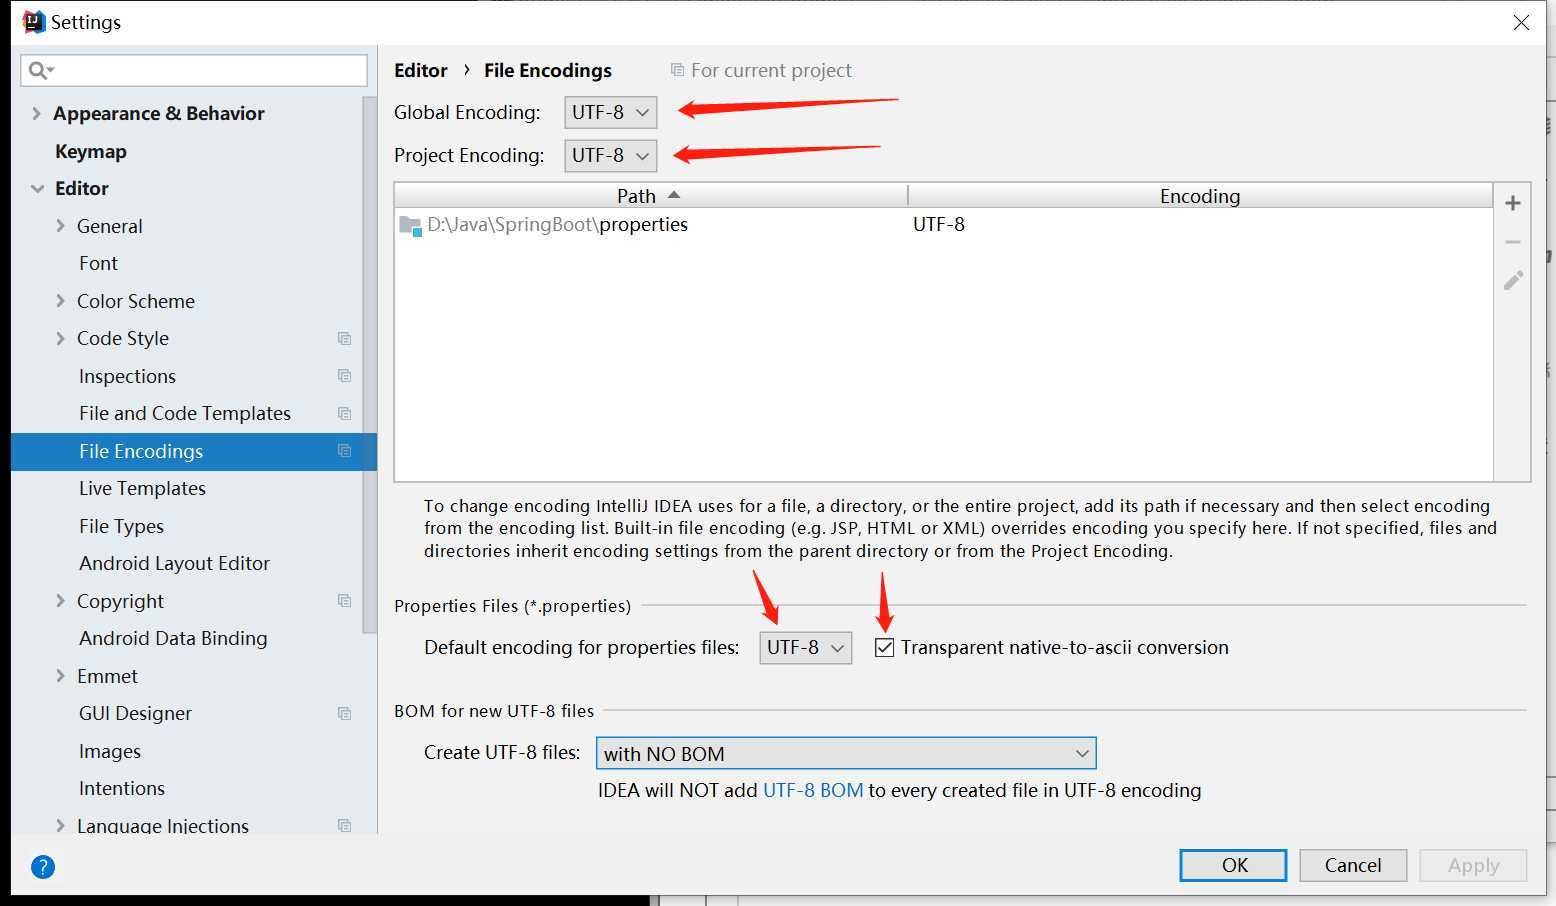This screenshot has height=906, width=1556.
Task: Click project icon beside File Encodings
Action: pos(345,451)
